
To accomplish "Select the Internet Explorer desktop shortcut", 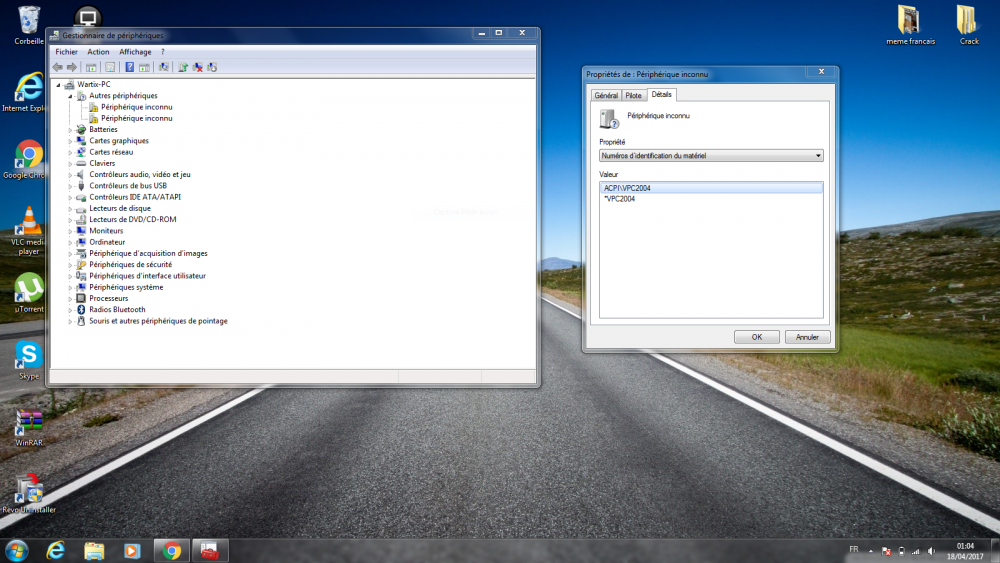I will (26, 92).
